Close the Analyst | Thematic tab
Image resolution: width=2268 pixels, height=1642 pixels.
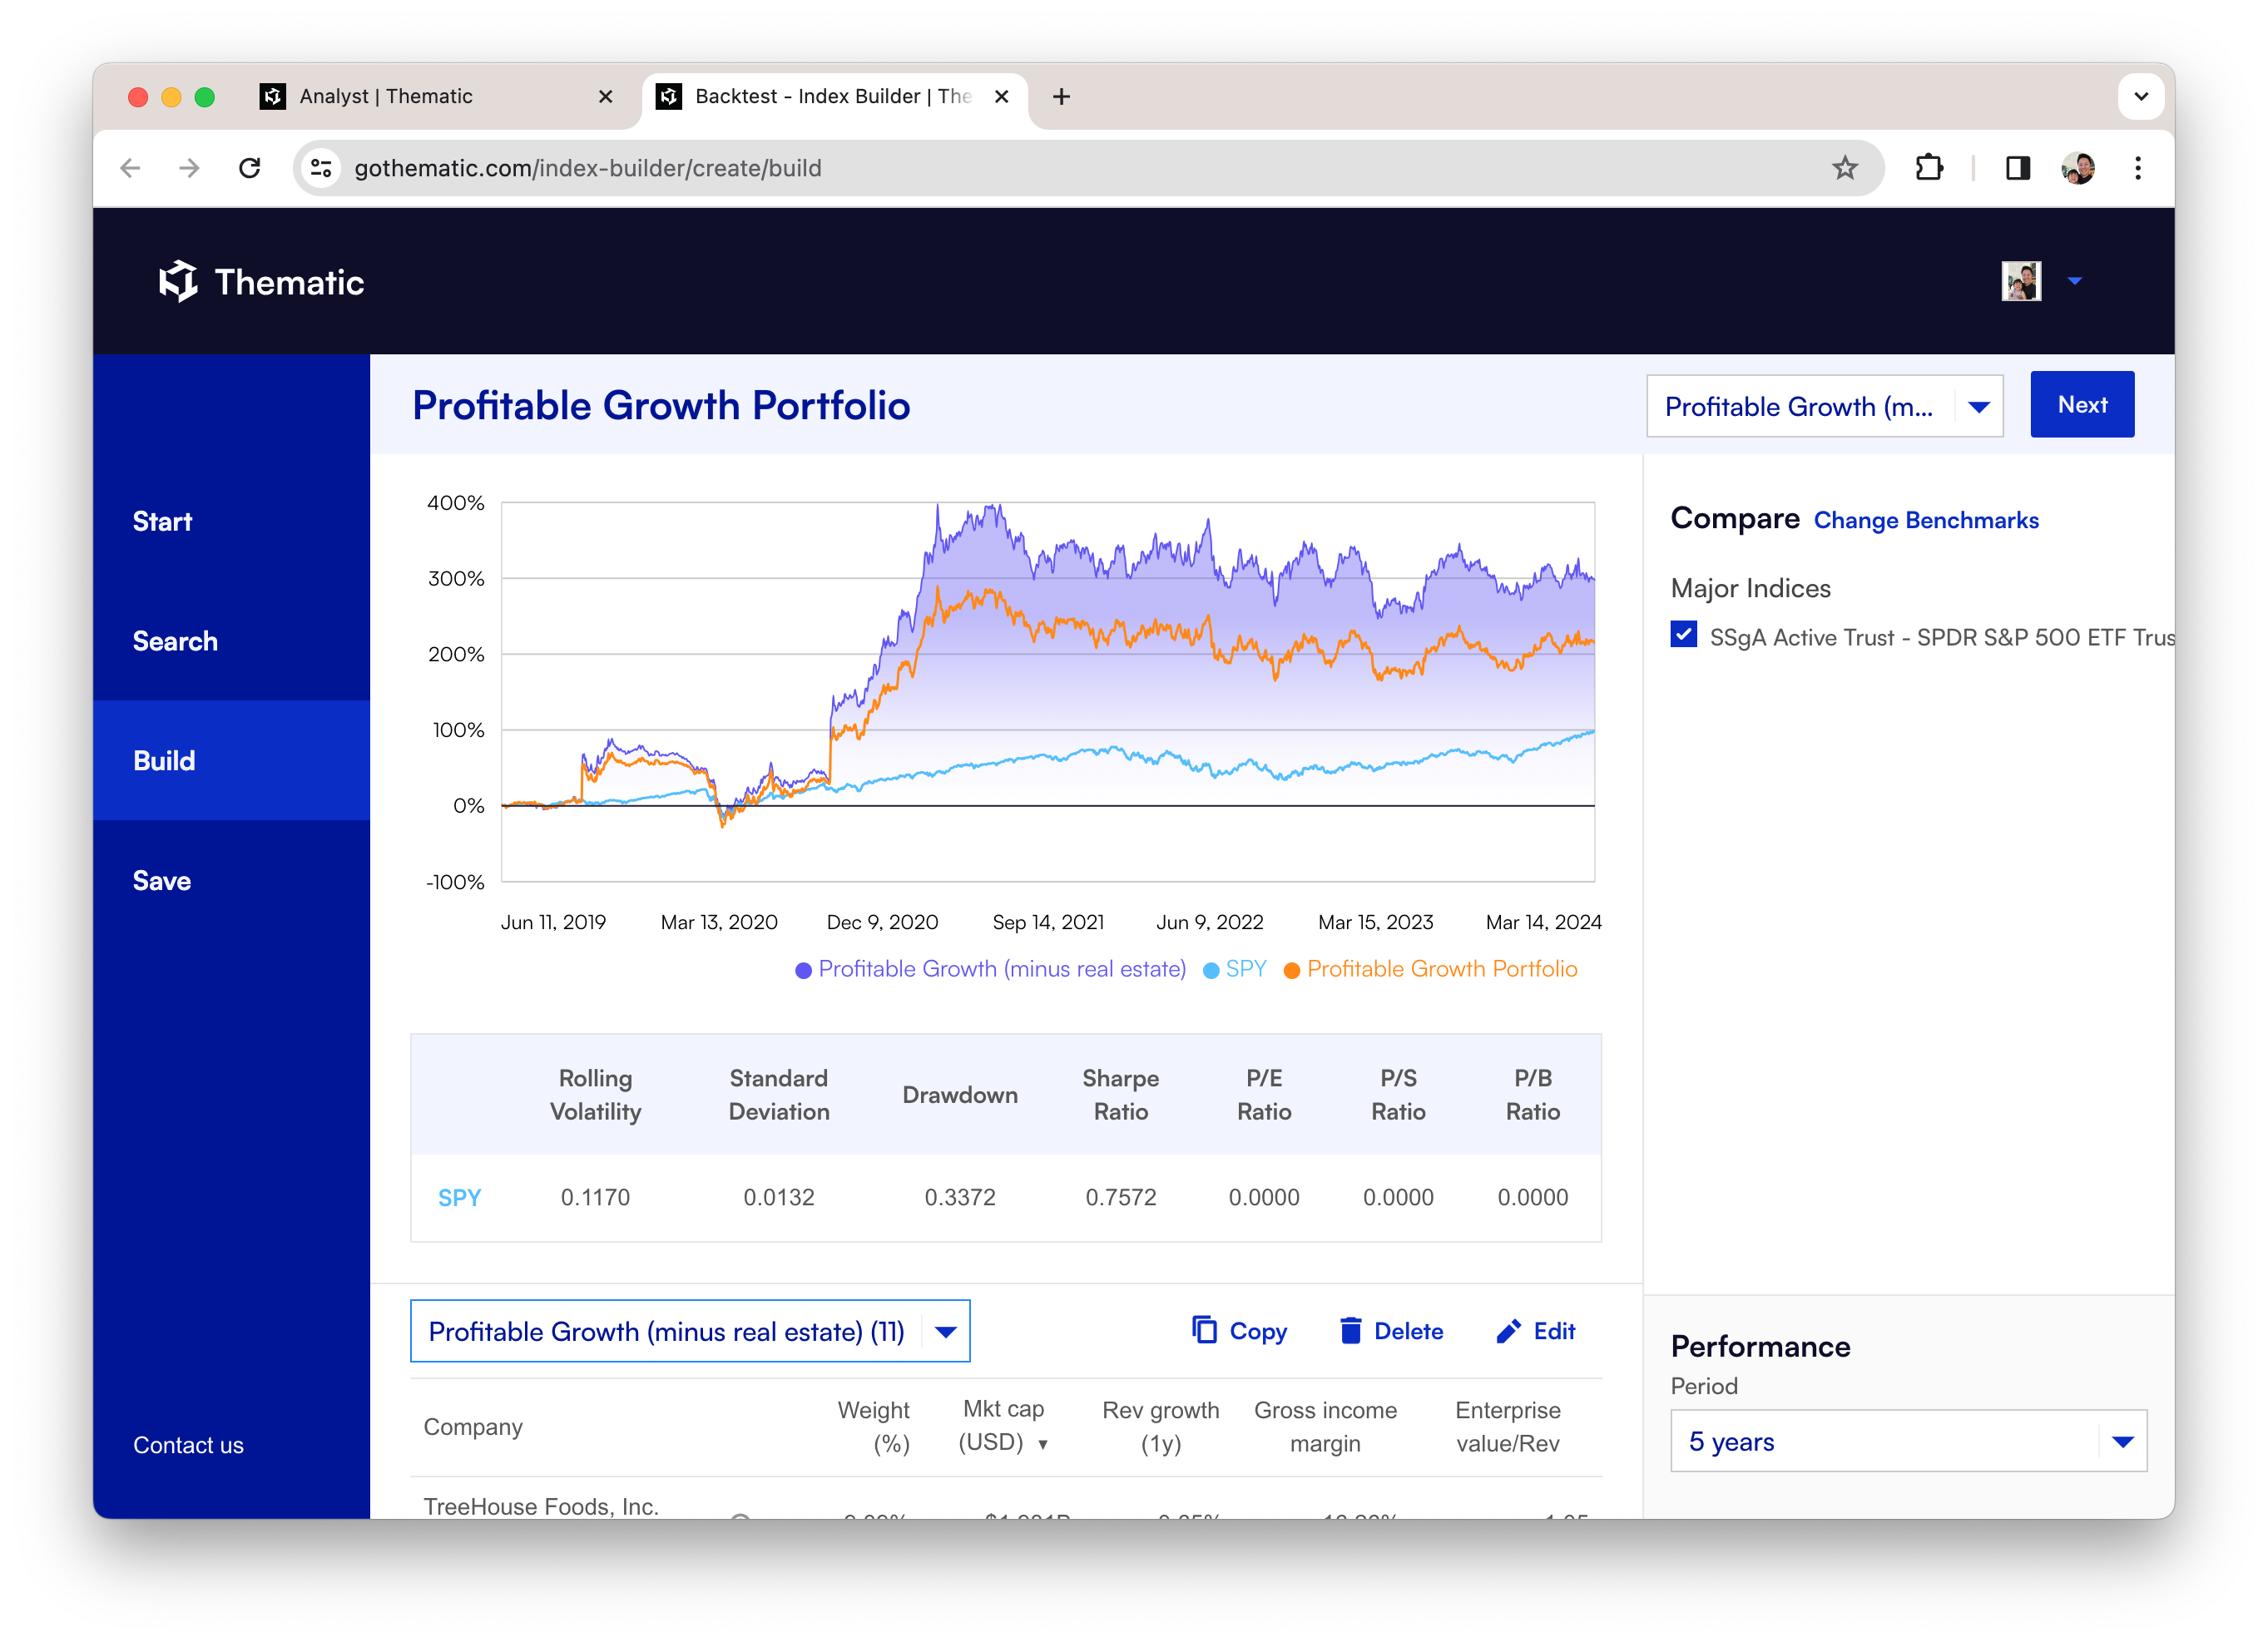(605, 96)
